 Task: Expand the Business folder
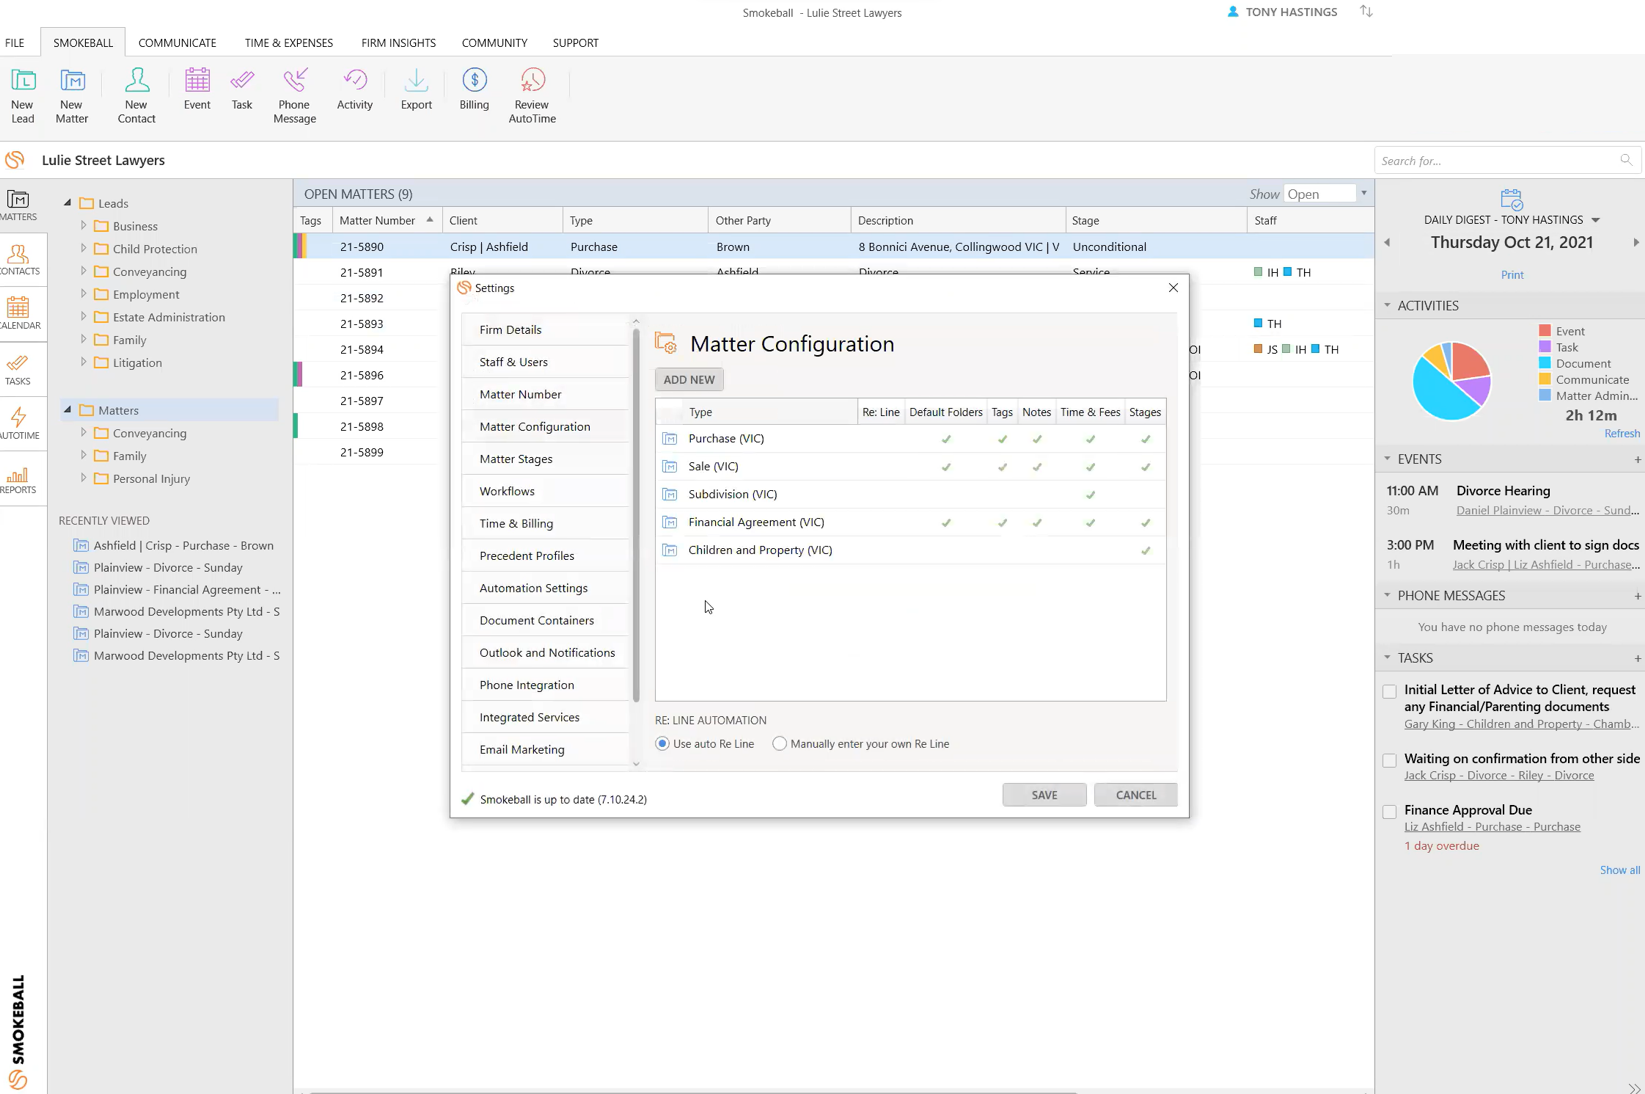click(84, 226)
